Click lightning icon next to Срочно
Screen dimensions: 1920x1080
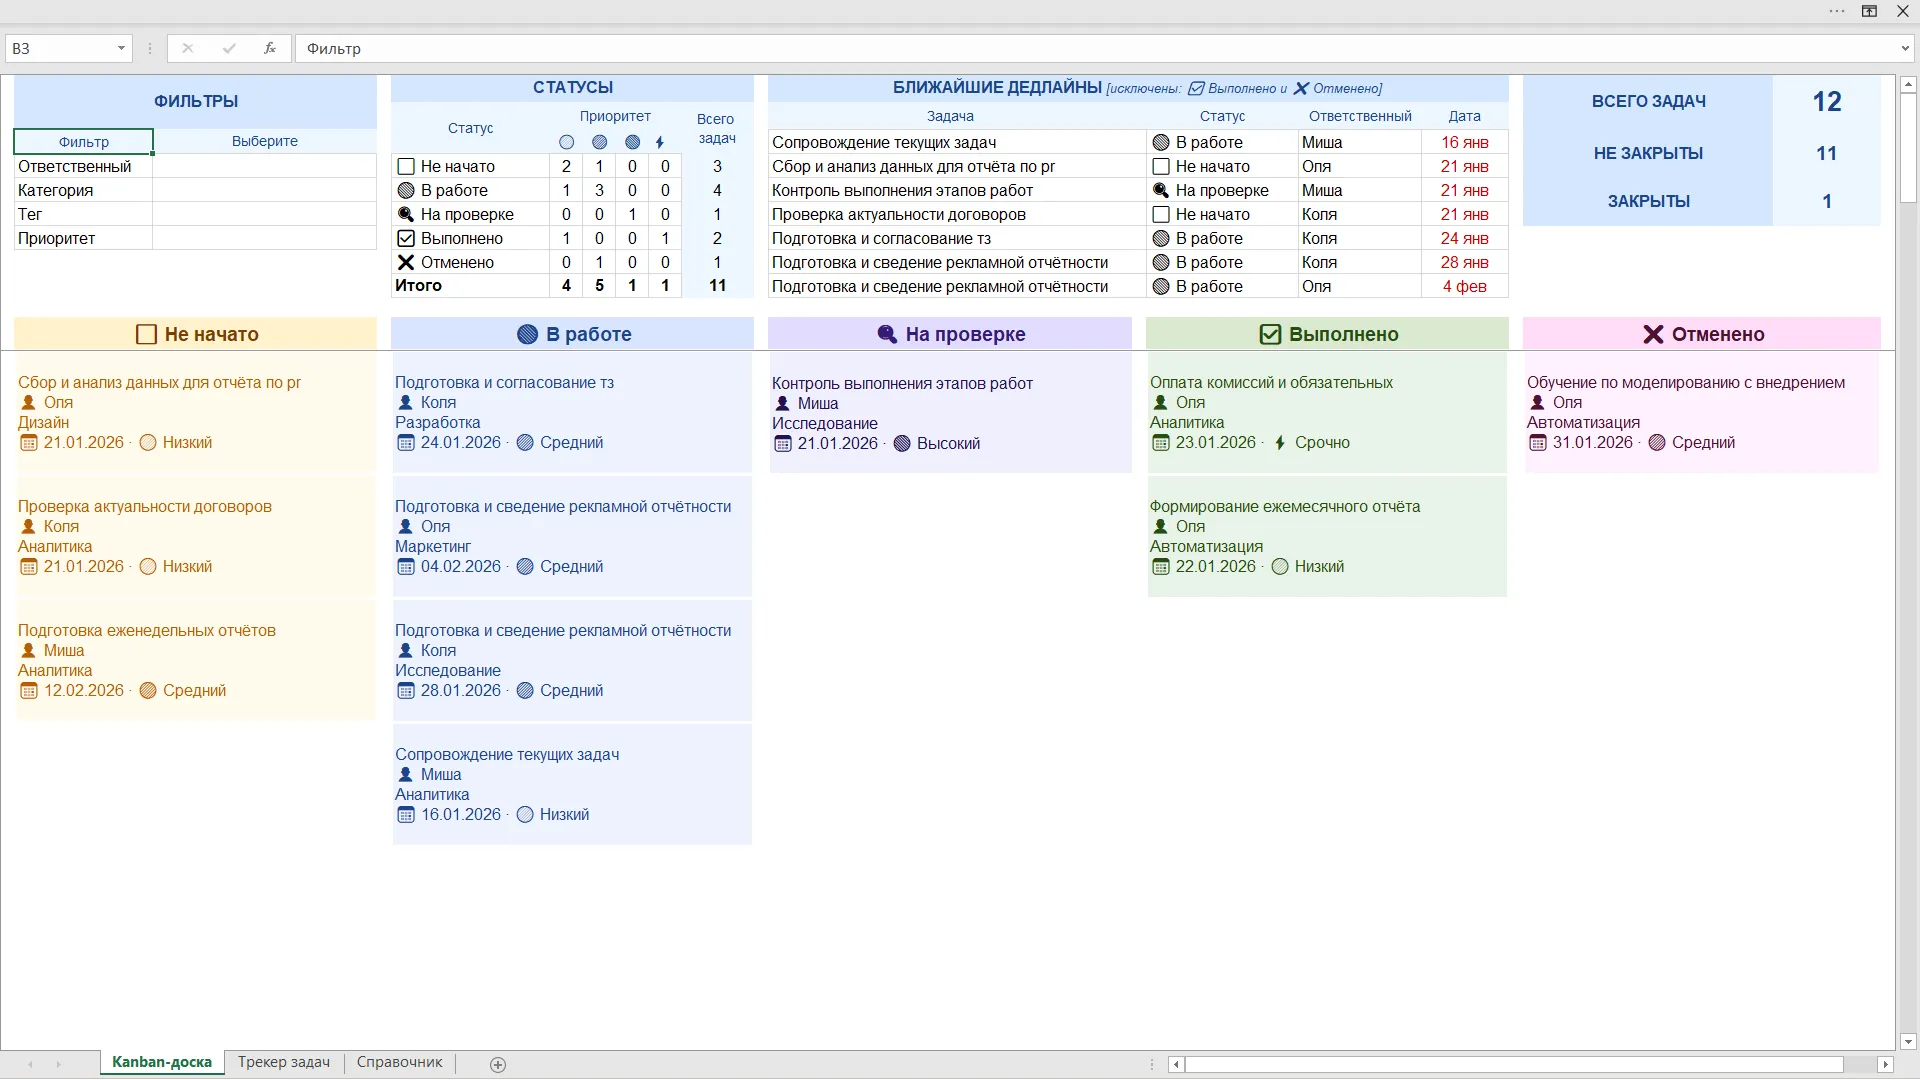coord(1280,443)
